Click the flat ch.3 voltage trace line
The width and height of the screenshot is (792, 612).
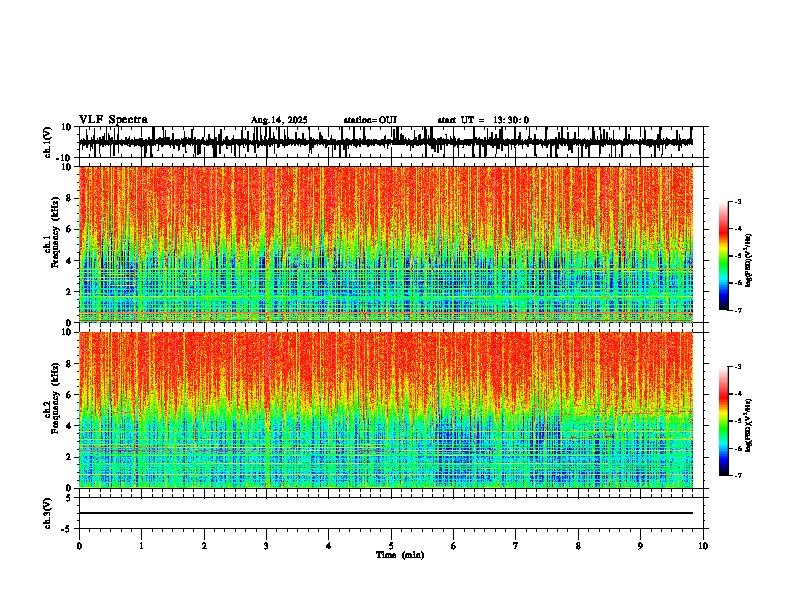coord(385,513)
